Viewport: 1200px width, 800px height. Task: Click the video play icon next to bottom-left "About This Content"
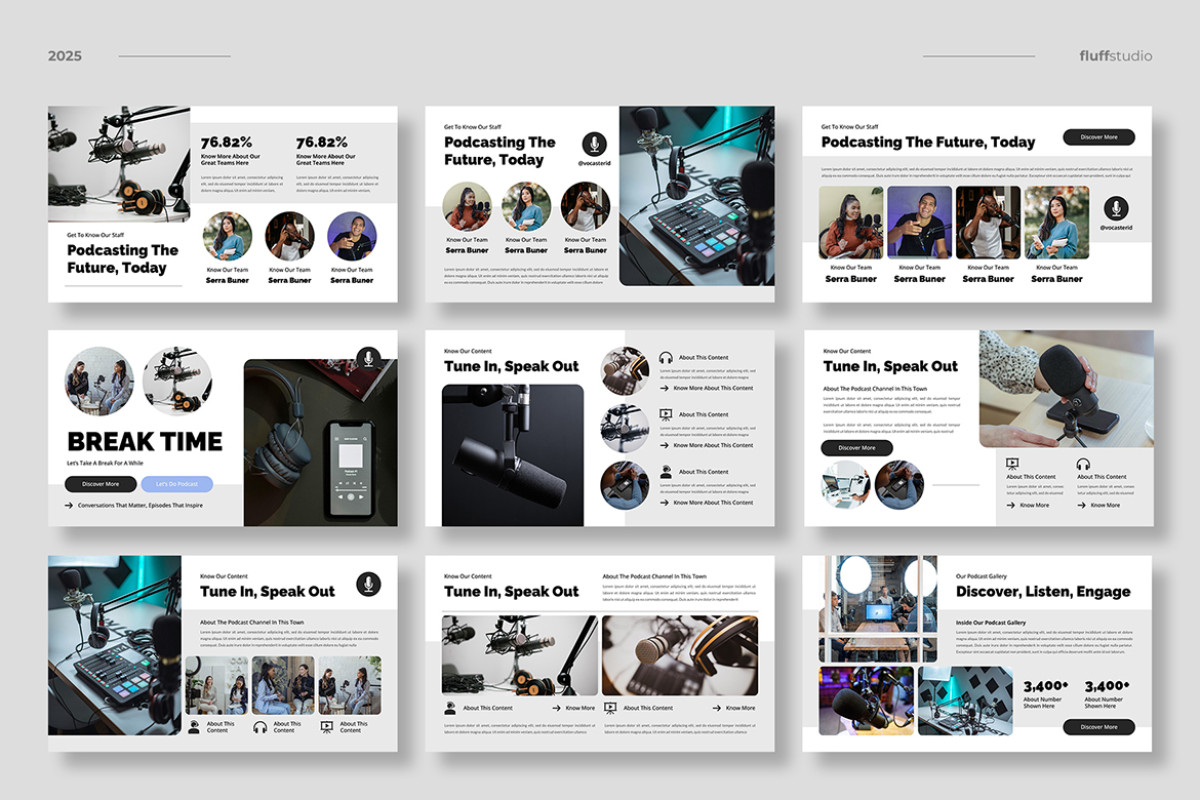328,727
